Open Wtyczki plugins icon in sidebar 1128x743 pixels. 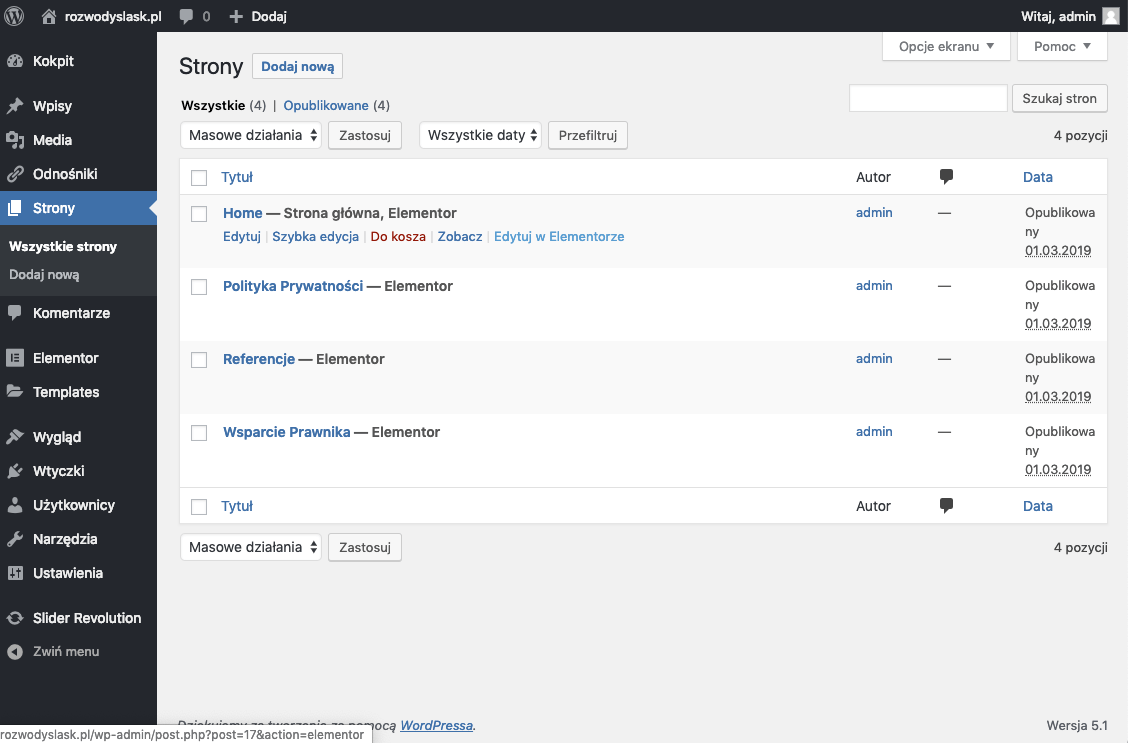(x=15, y=471)
